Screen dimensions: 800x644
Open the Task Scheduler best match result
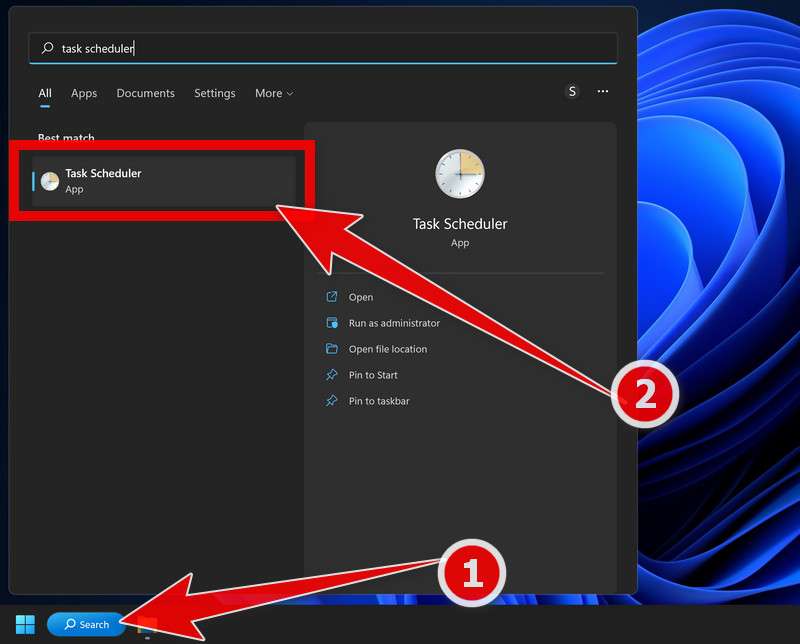pyautogui.click(x=163, y=181)
